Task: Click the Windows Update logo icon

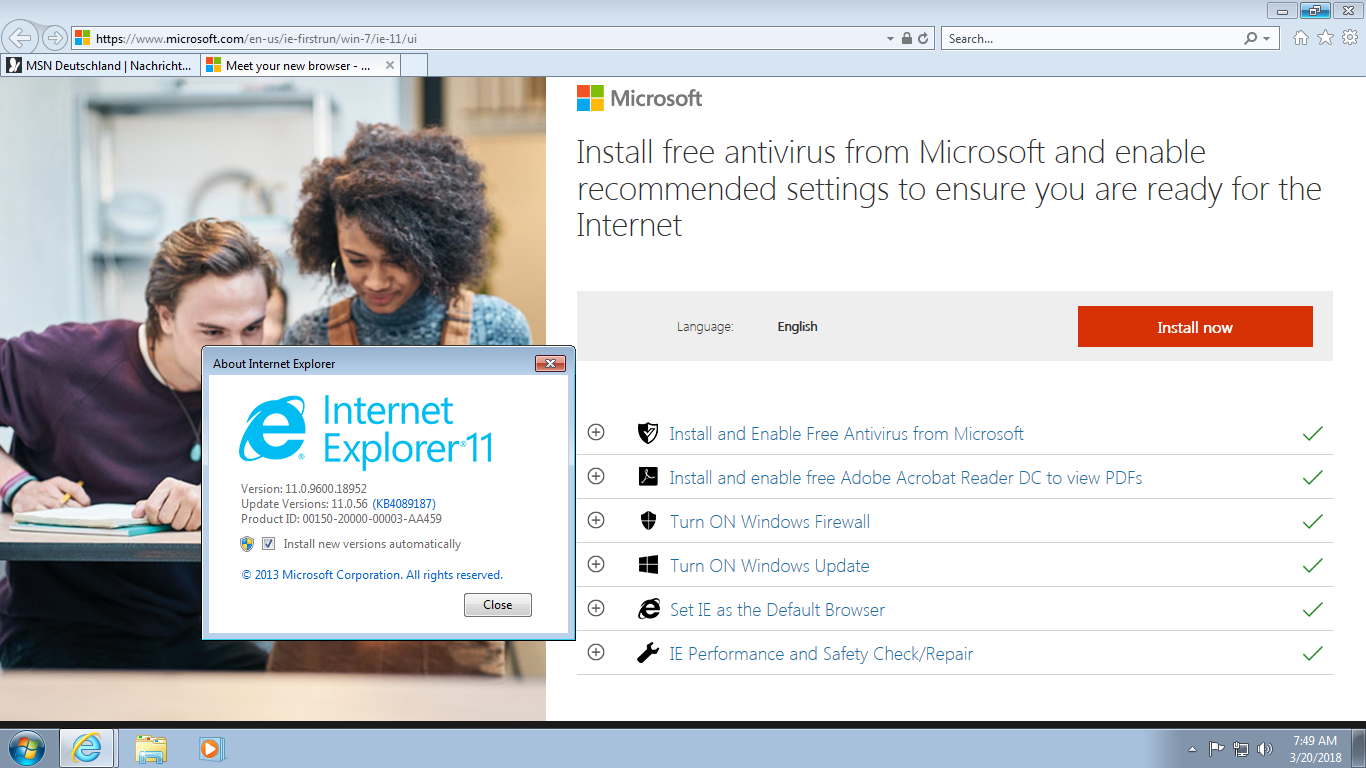Action: (x=648, y=565)
